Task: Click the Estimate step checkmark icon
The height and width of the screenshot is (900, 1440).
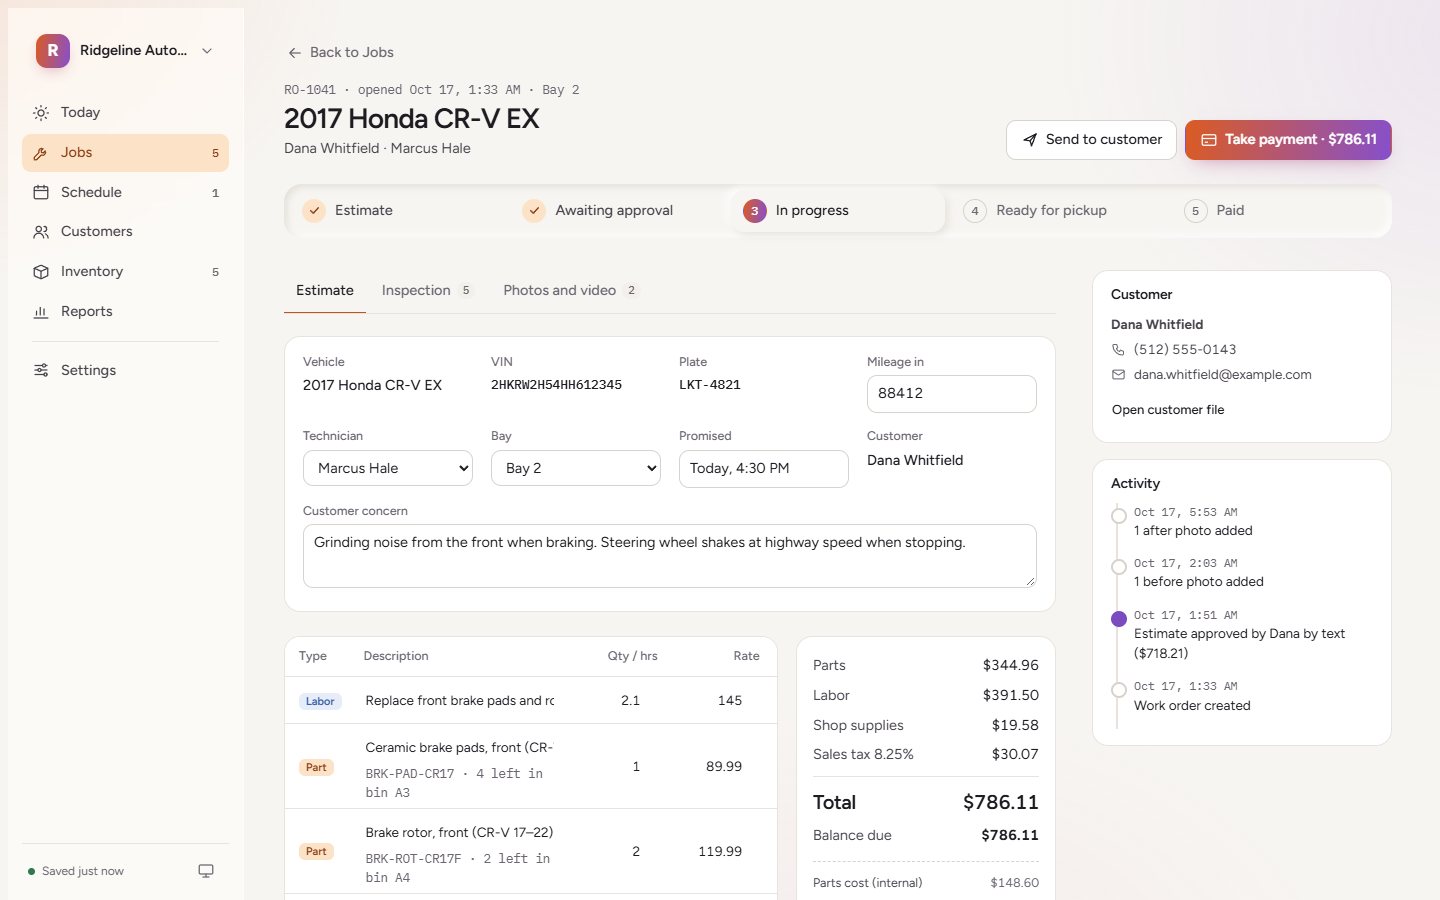Action: coord(314,211)
